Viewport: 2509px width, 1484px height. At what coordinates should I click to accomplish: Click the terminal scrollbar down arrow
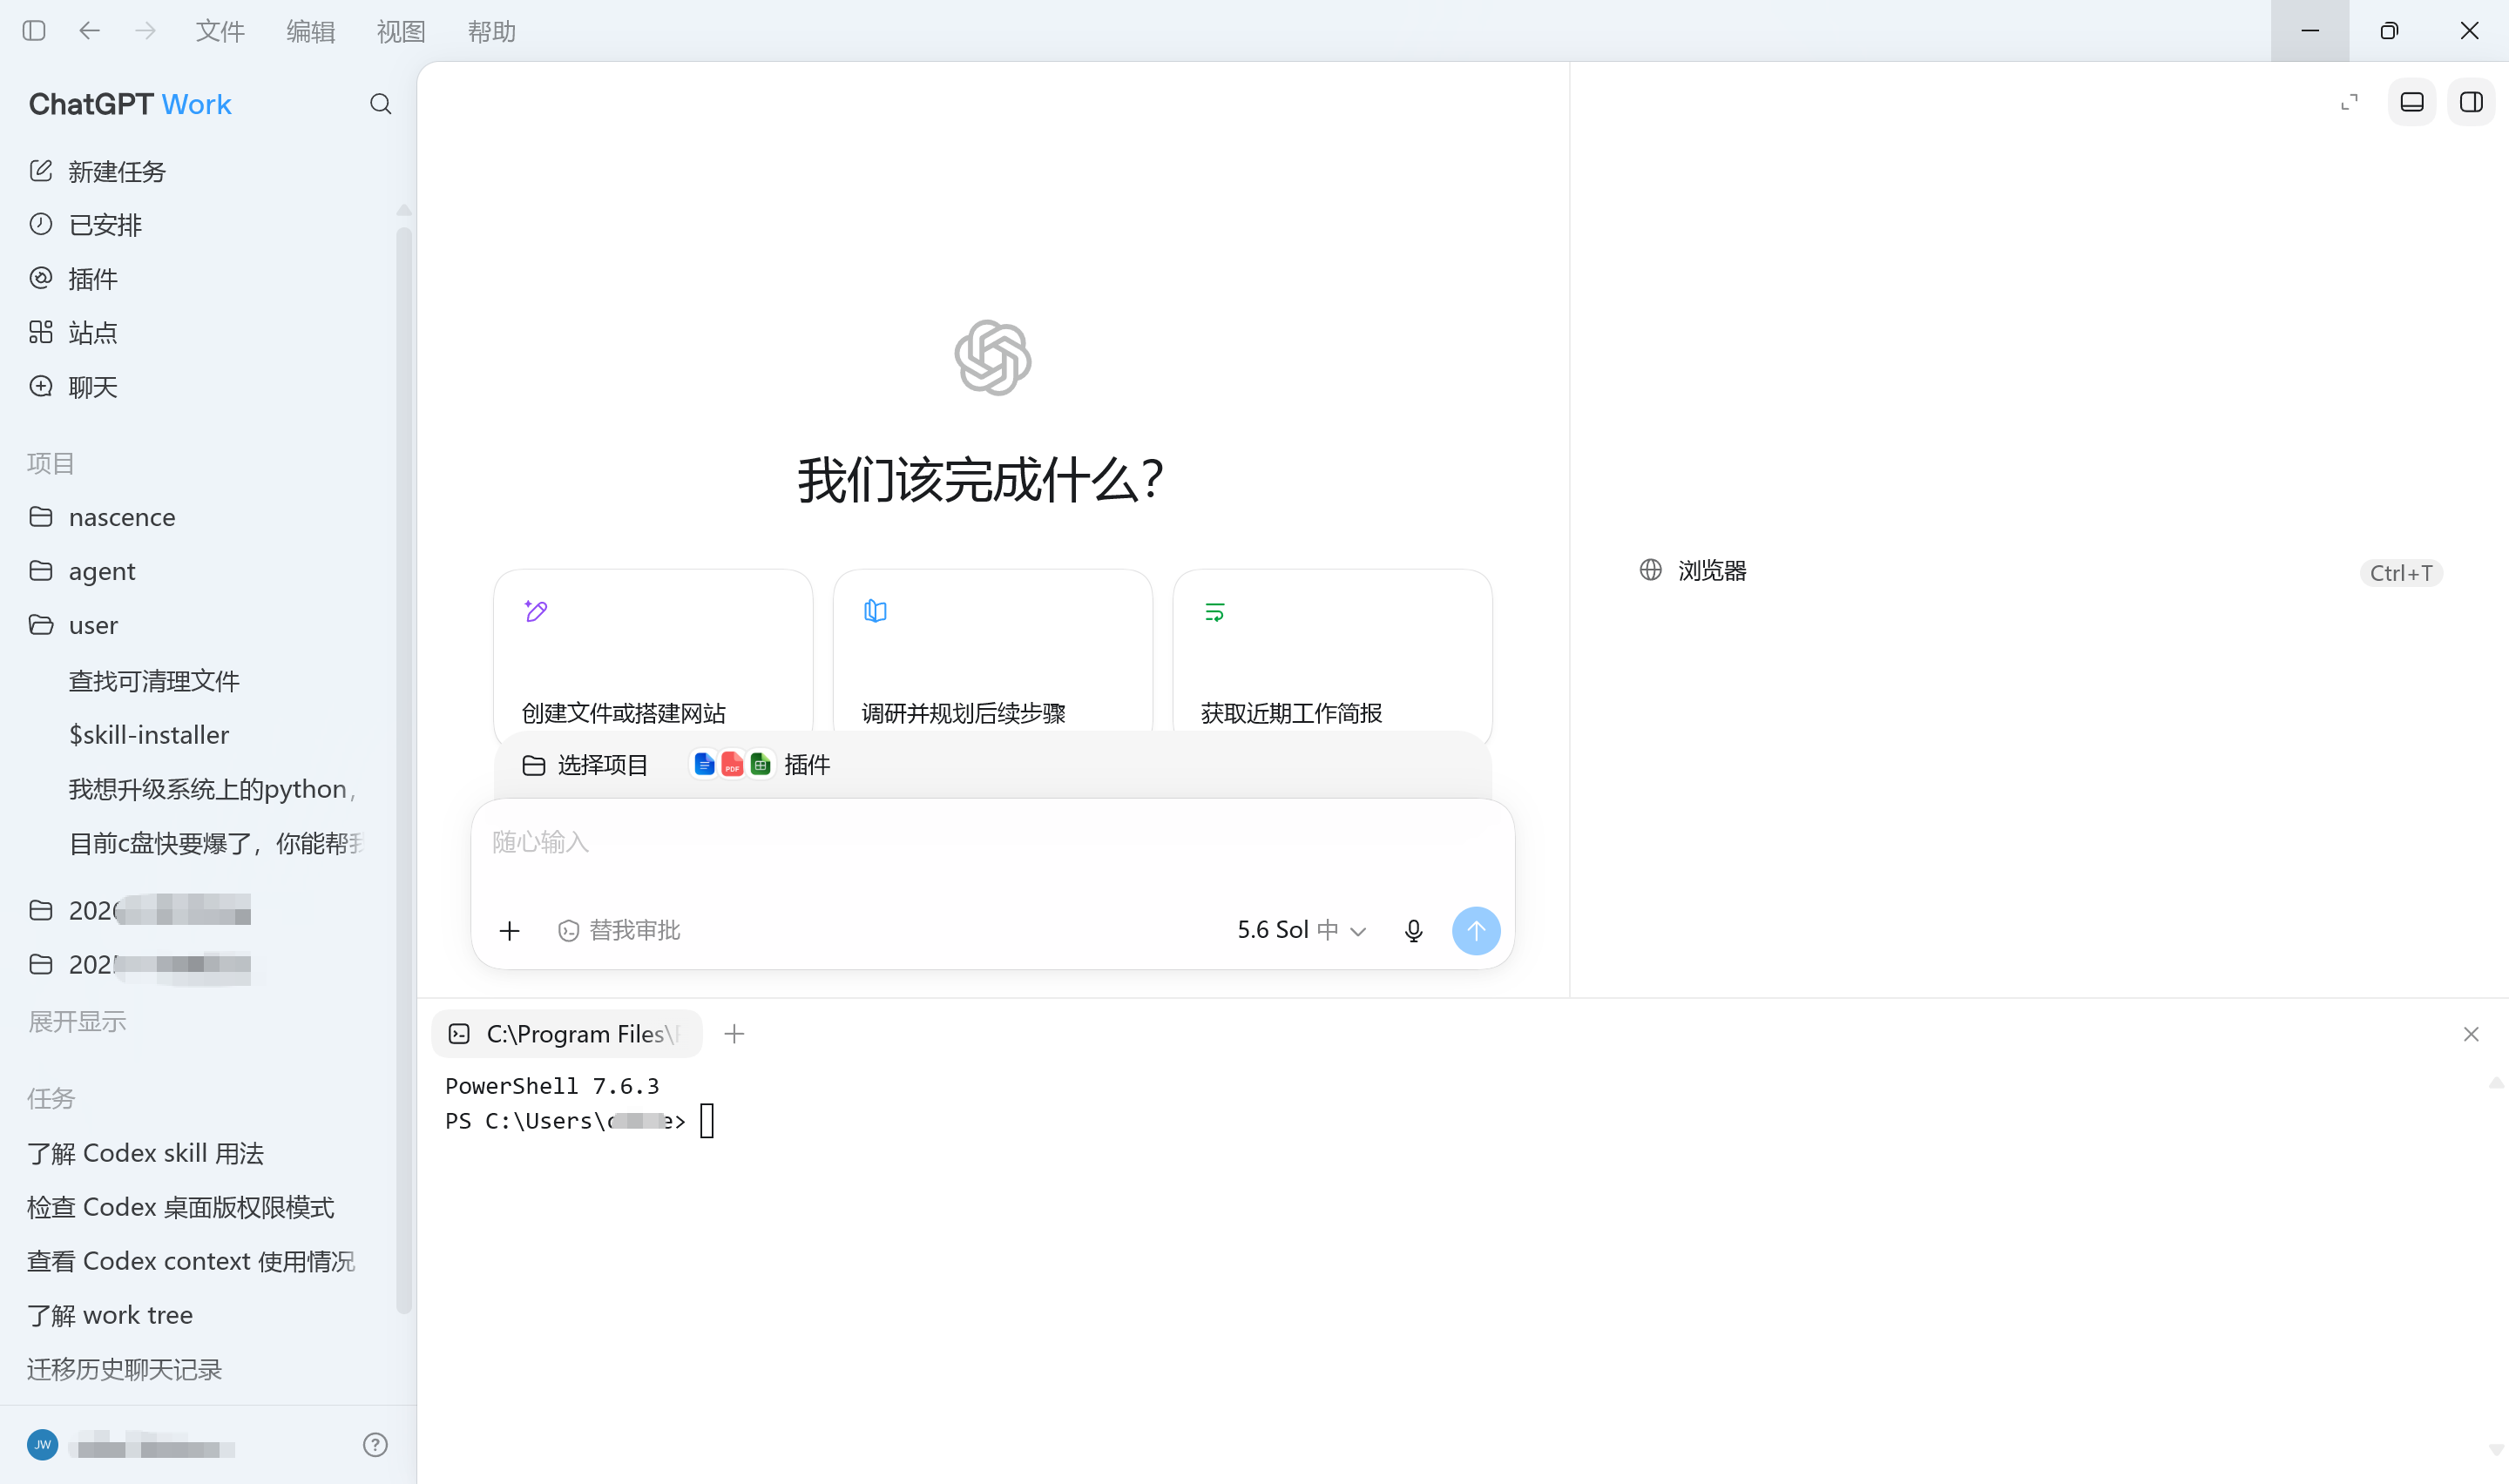[x=2496, y=1449]
